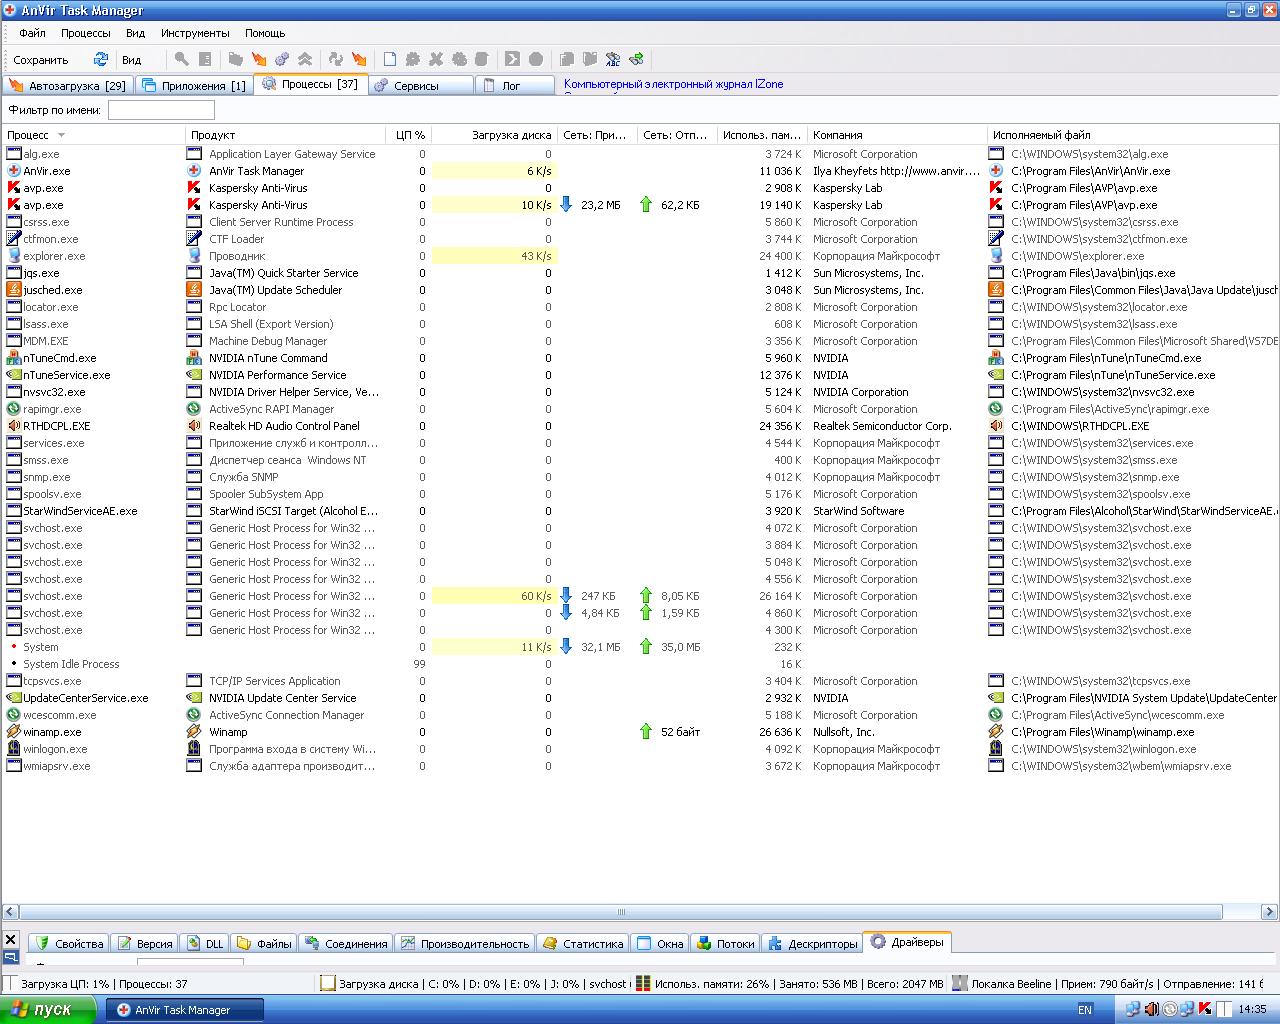Image resolution: width=1280 pixels, height=1024 pixels.
Task: Click the double chevron up toolbar icon
Action: click(305, 59)
